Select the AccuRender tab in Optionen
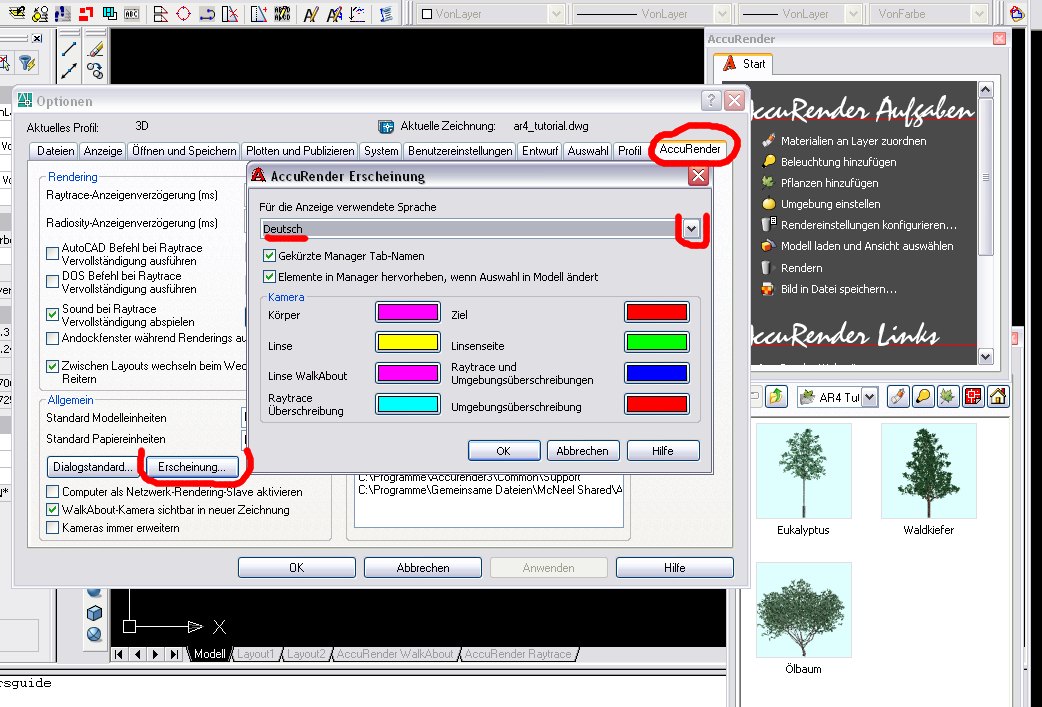The height and width of the screenshot is (707, 1042). click(690, 149)
